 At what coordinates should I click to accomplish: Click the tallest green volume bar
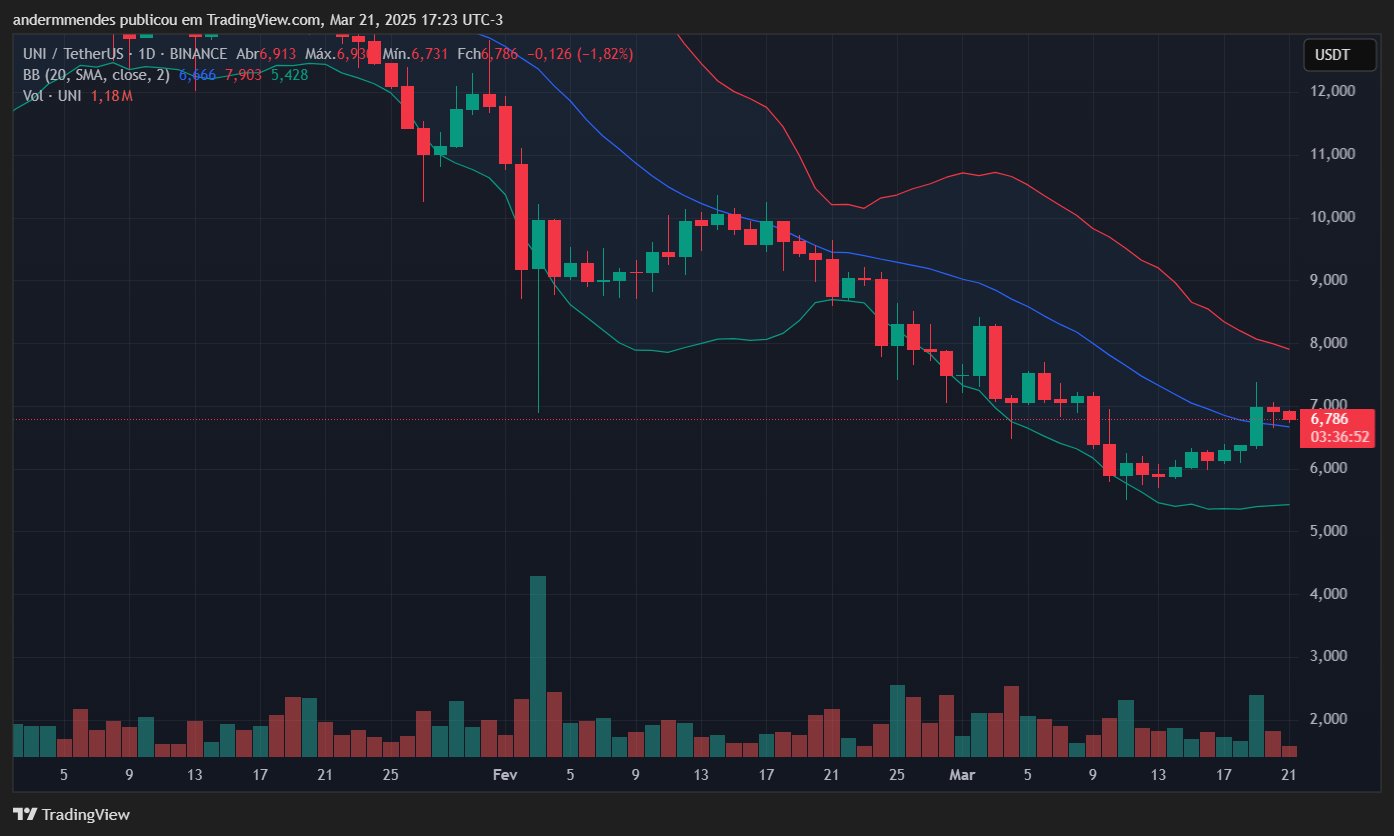tap(538, 666)
